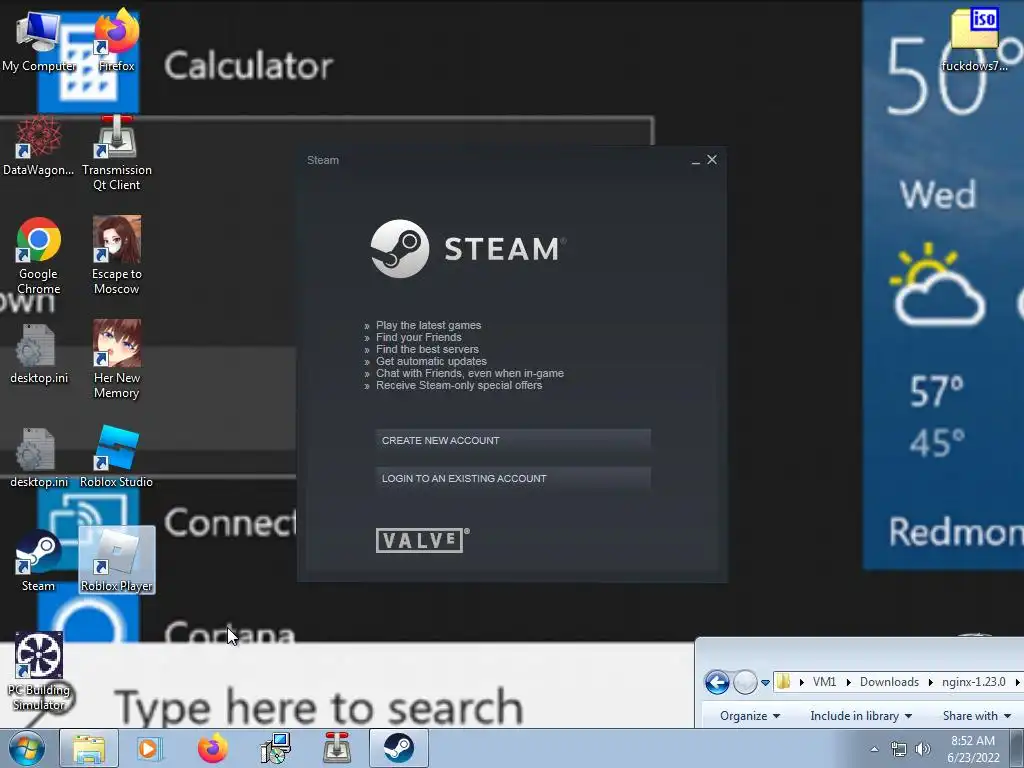1024x768 pixels.
Task: Select the fuckdows7 ISO file icon
Action: [974, 40]
